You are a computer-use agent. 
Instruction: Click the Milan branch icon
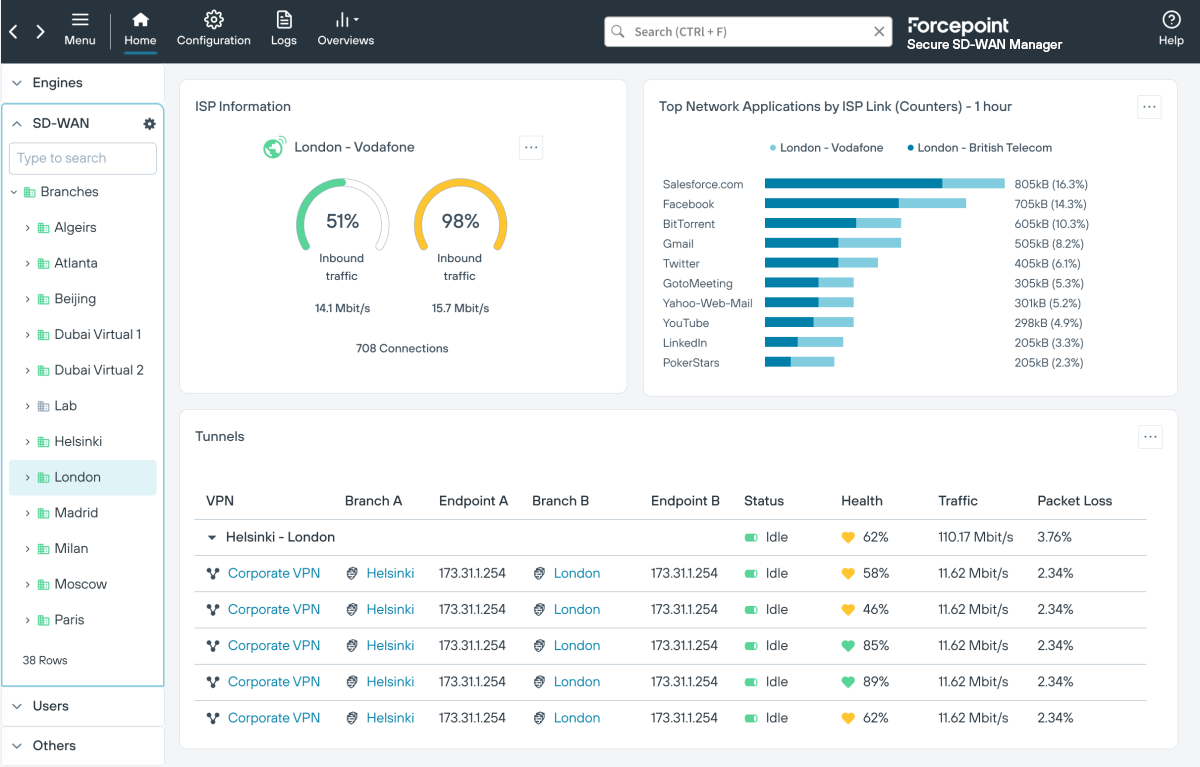click(43, 549)
